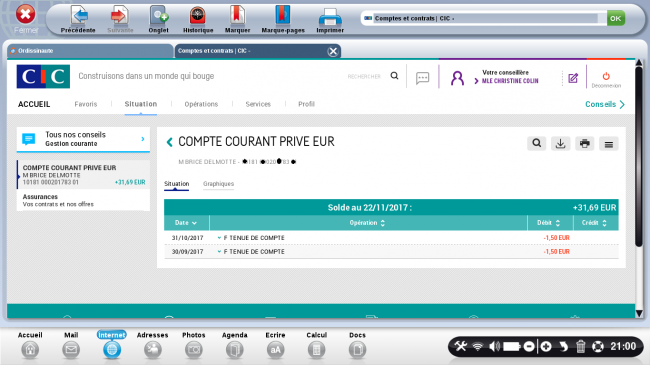Image resolution: width=650 pixels, height=365 pixels.
Task: Click the scrollbar down arrow
Action: 639,313
